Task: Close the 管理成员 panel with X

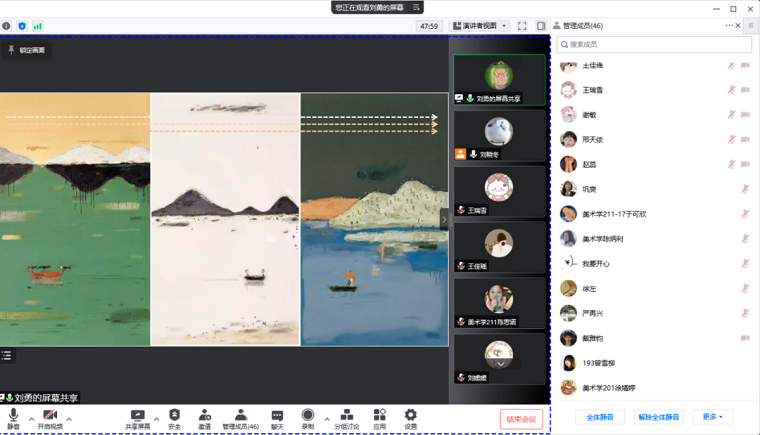Action: (738, 25)
